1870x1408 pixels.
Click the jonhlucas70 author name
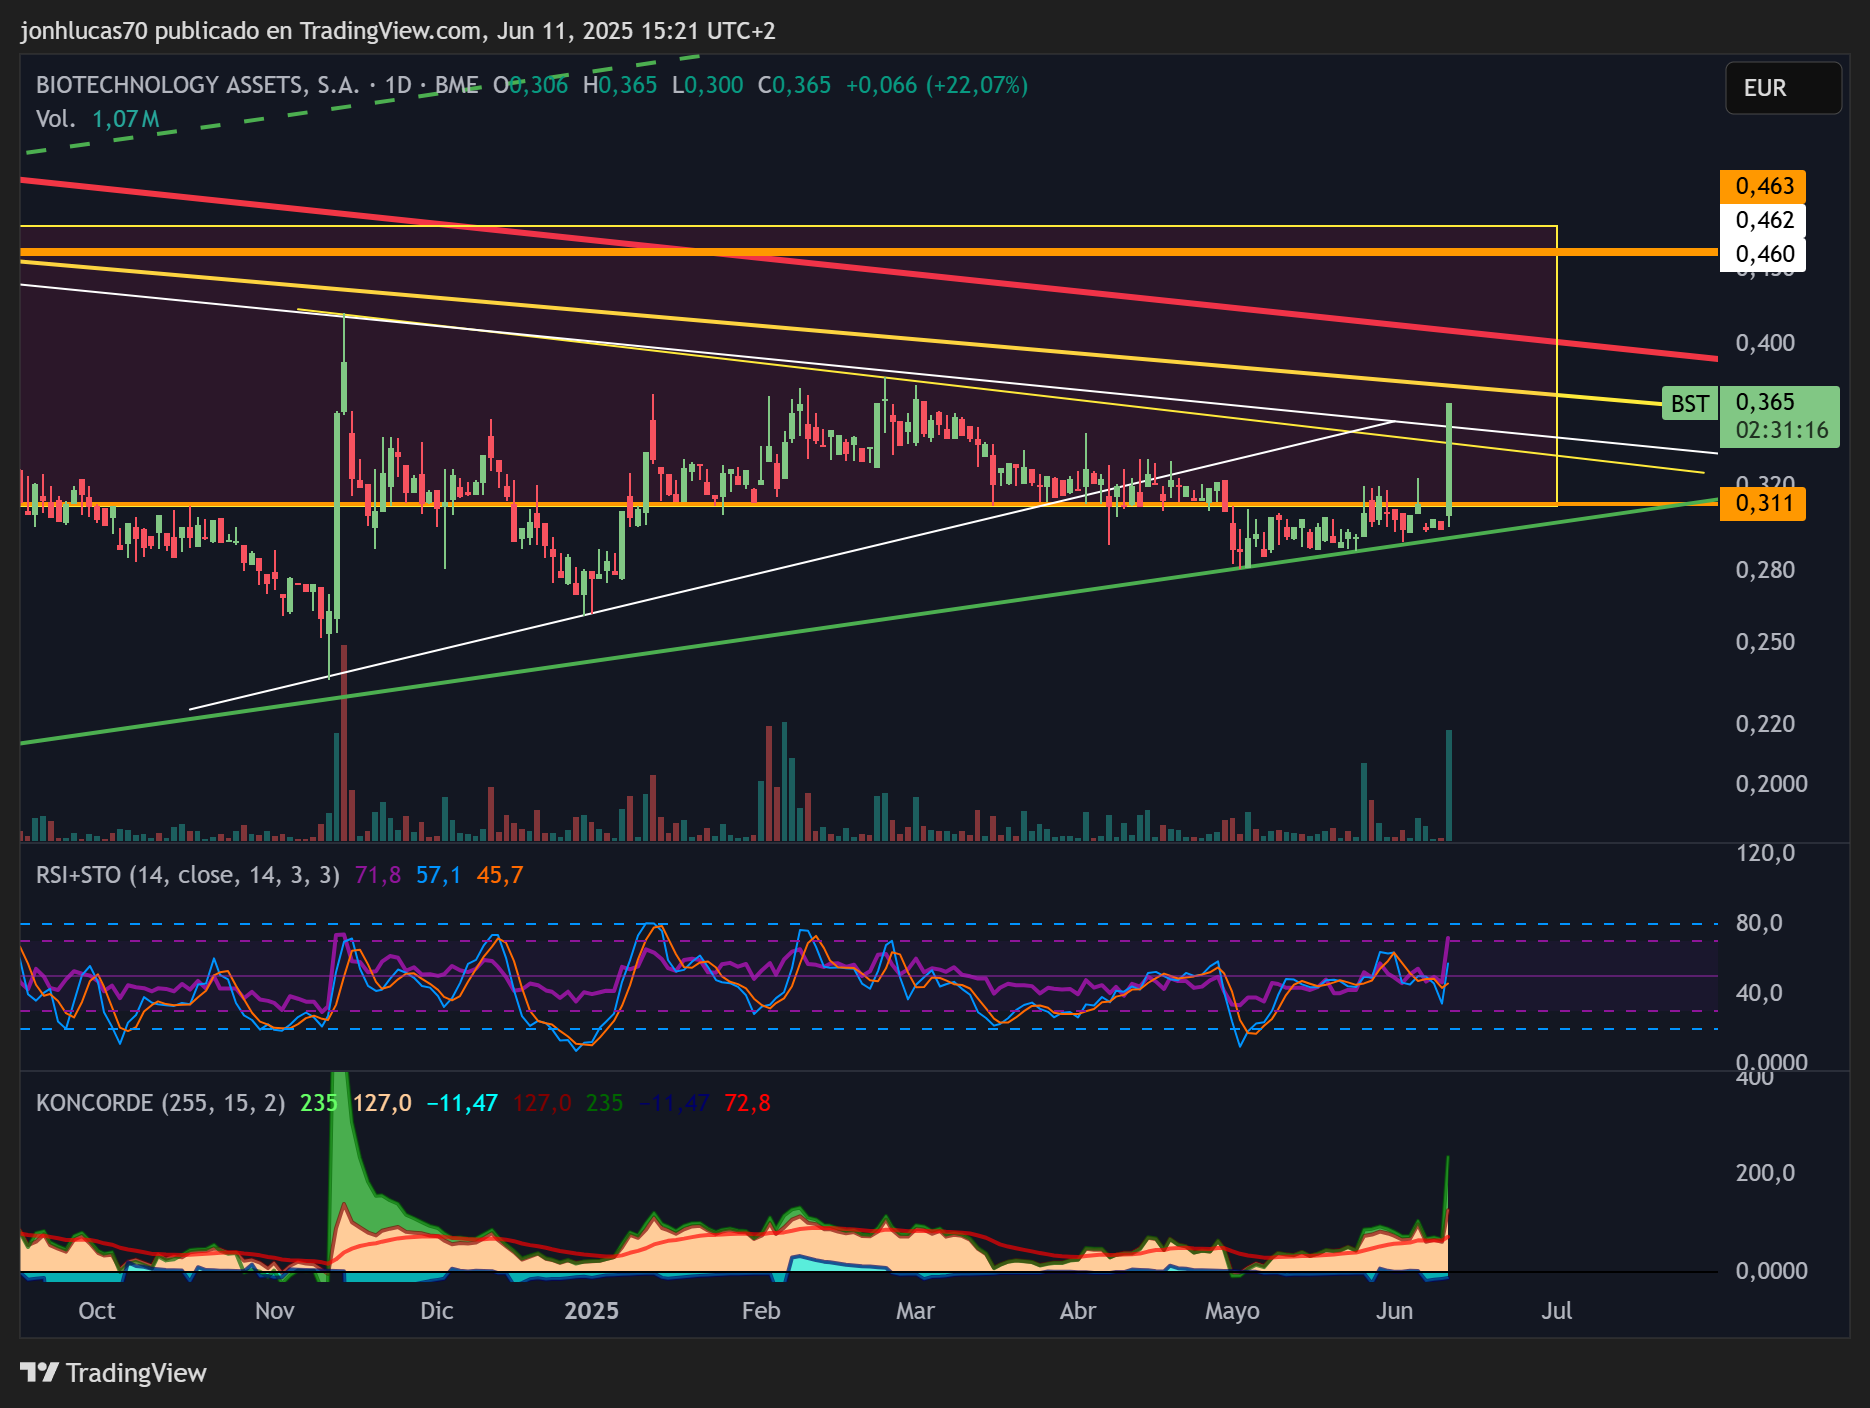tap(84, 31)
